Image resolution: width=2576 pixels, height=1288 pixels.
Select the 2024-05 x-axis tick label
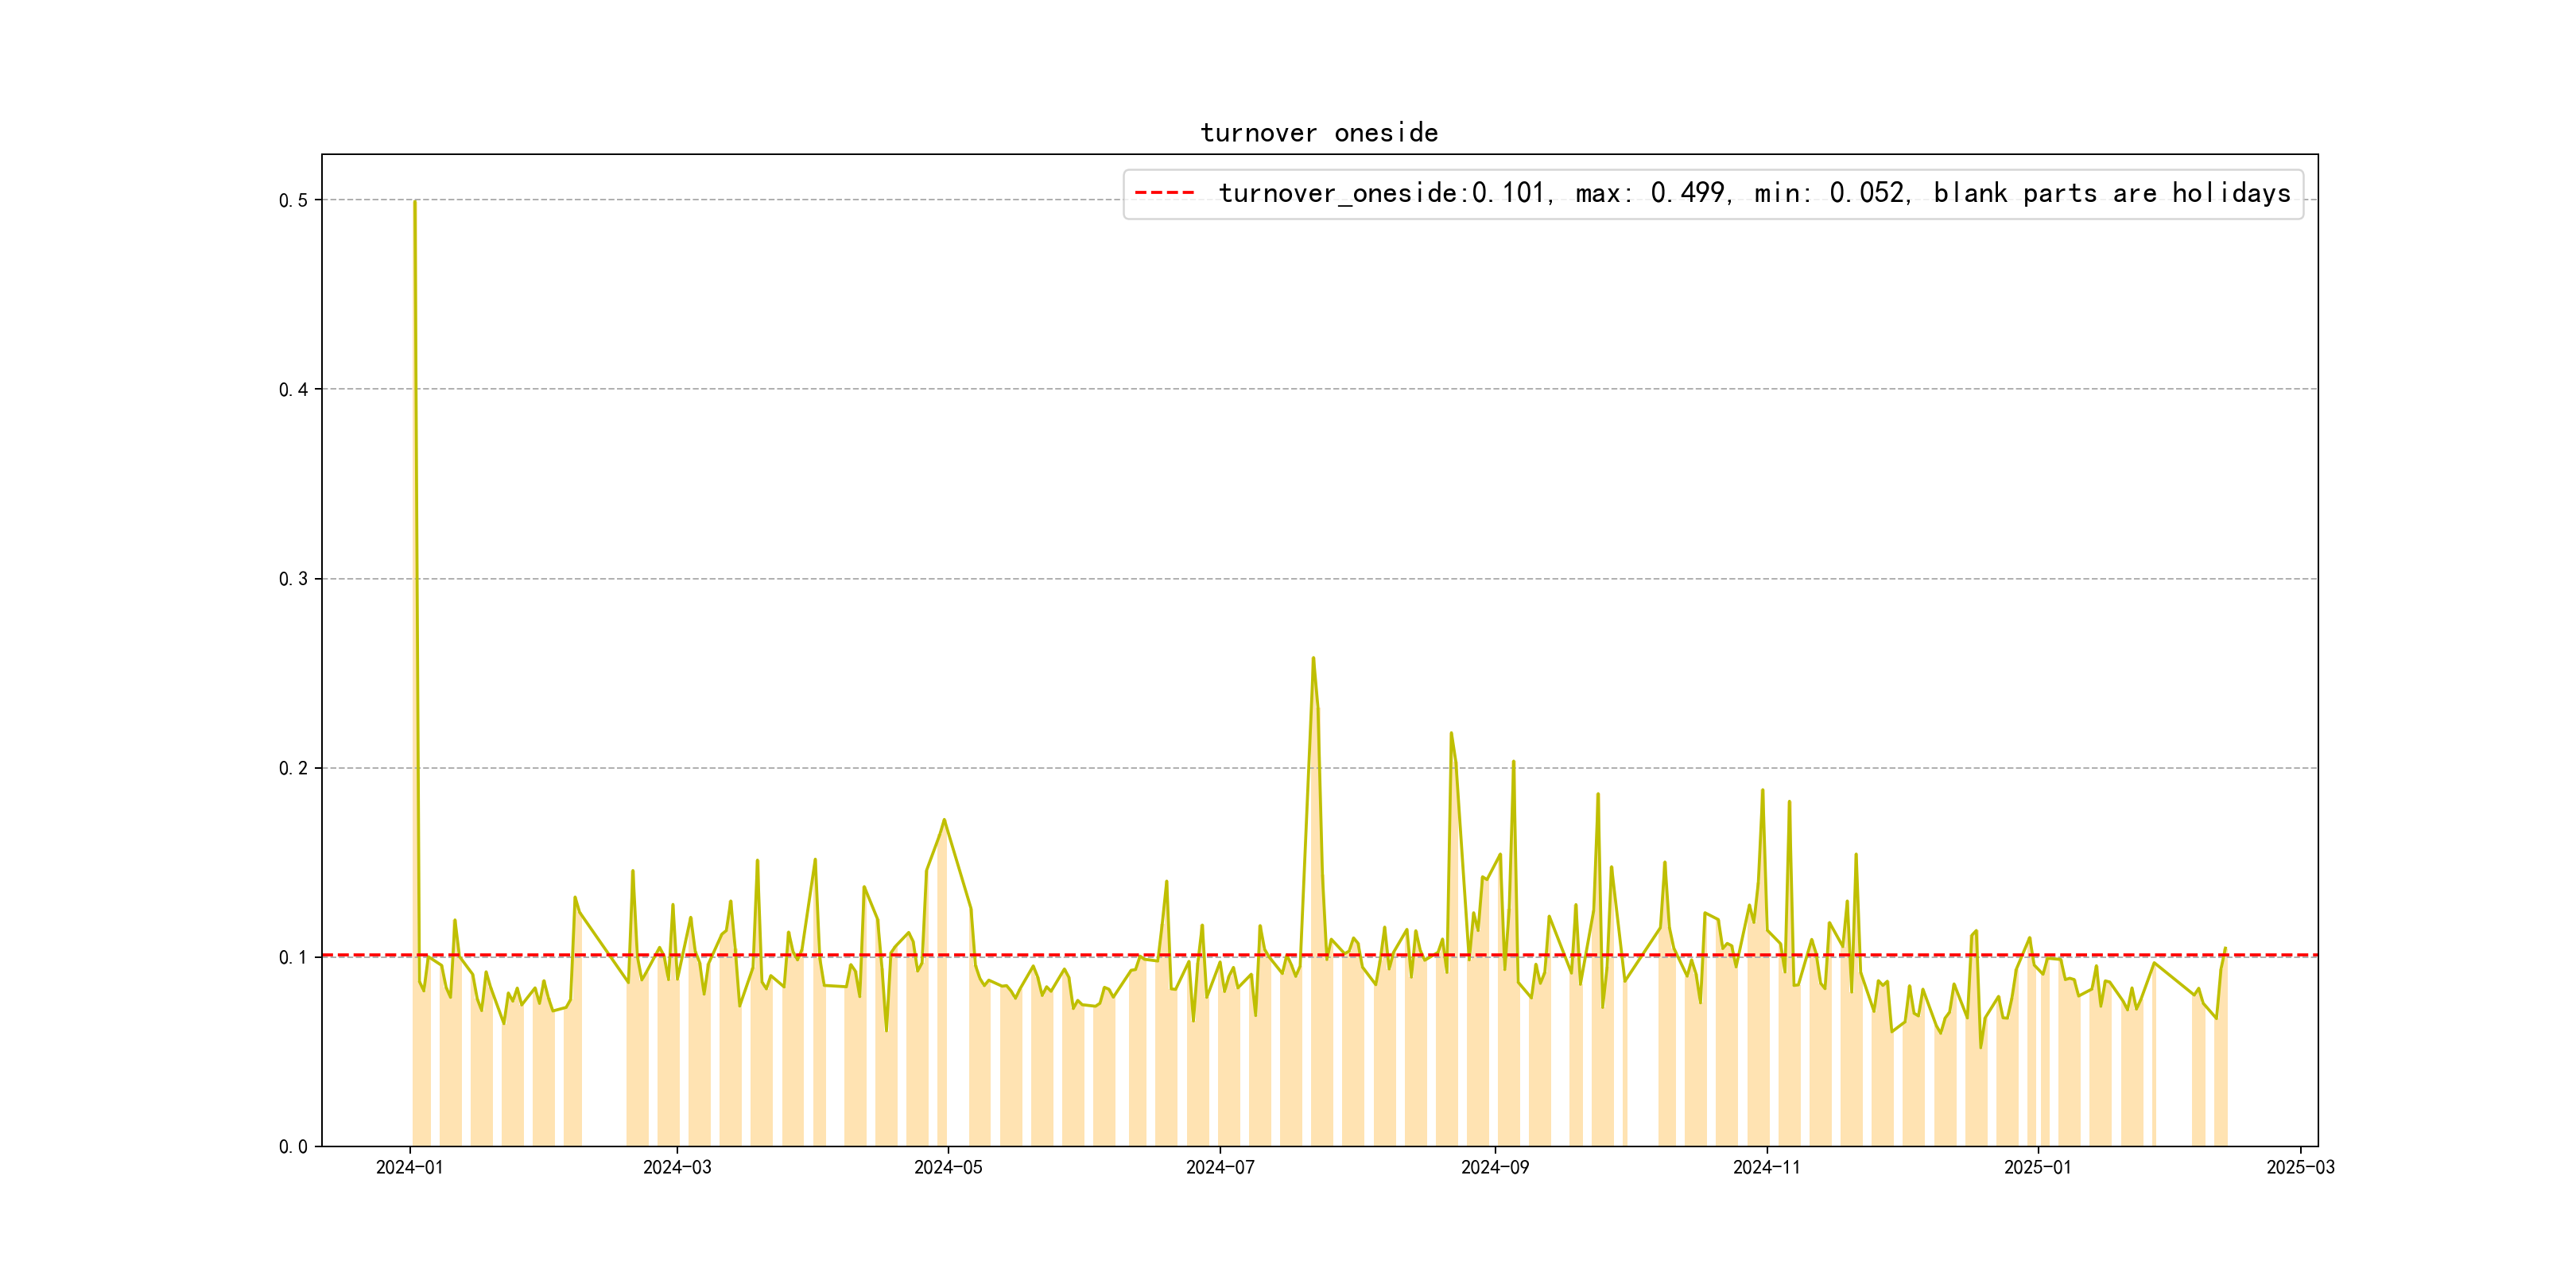(948, 1167)
